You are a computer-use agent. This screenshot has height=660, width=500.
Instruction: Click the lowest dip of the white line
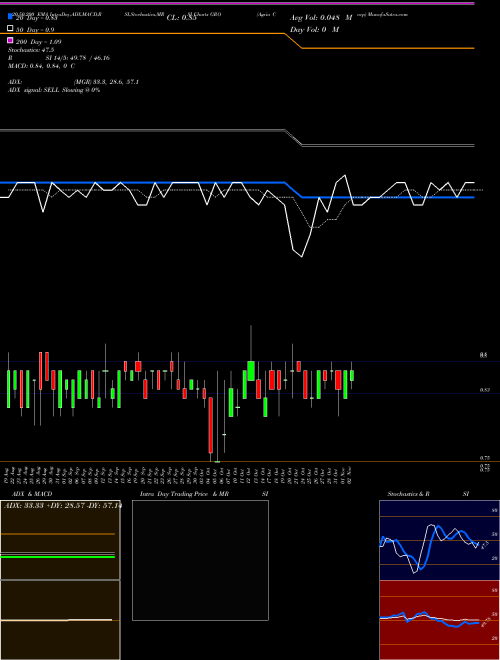(302, 256)
